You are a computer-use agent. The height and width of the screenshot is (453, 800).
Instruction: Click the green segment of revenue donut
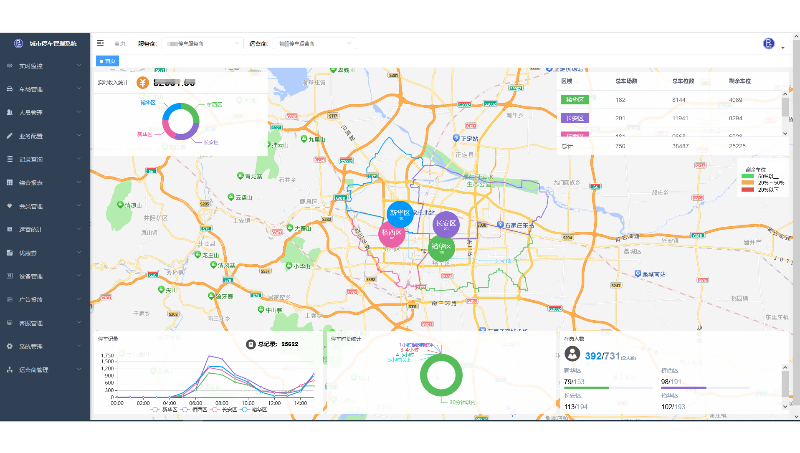tap(193, 113)
